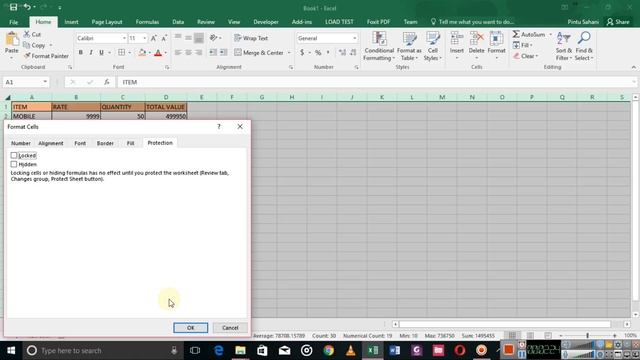Expand the Clear dropdown in Editing group
The height and width of the screenshot is (360, 640).
pos(537,56)
